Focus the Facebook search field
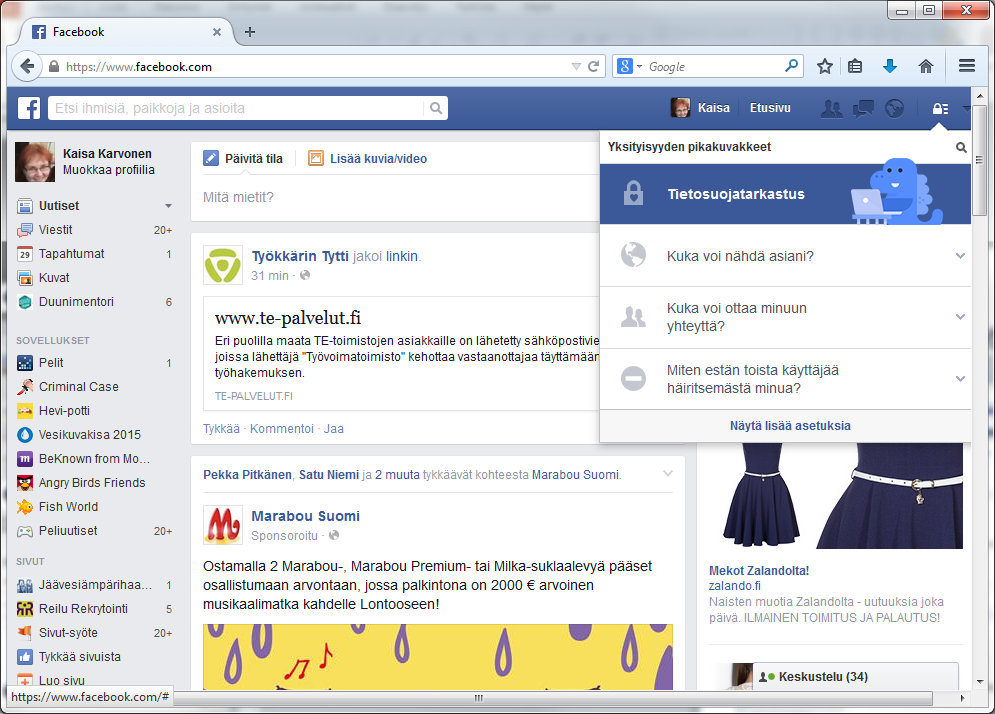995x714 pixels. coord(237,108)
